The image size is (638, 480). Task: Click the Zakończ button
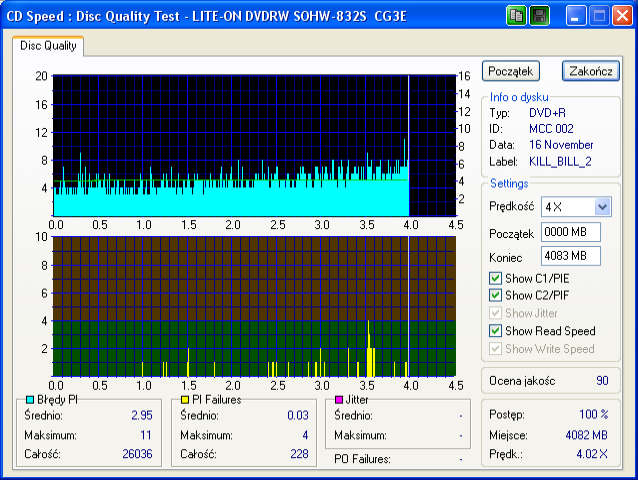coord(591,71)
